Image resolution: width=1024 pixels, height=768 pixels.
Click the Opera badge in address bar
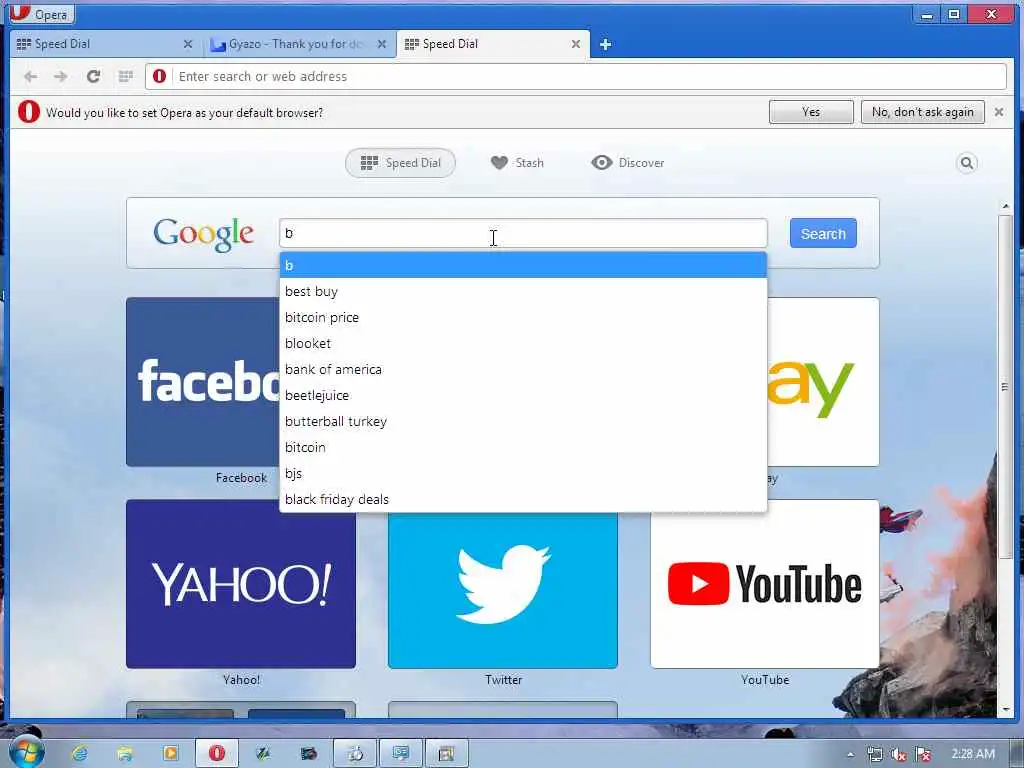point(159,76)
